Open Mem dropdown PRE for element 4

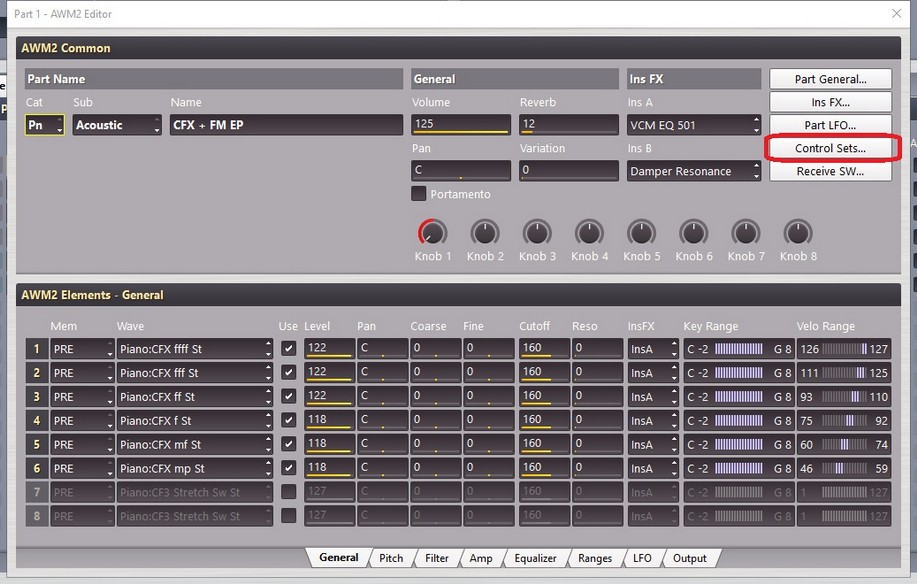82,421
